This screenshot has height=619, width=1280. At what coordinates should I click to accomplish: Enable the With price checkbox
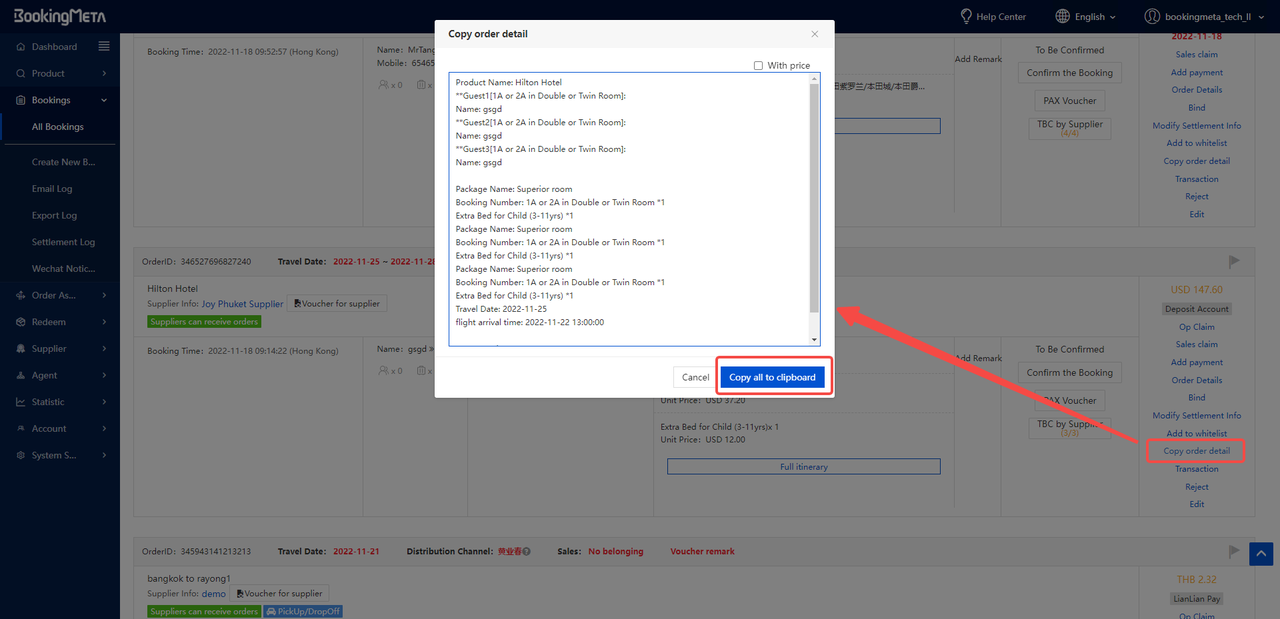coord(759,66)
